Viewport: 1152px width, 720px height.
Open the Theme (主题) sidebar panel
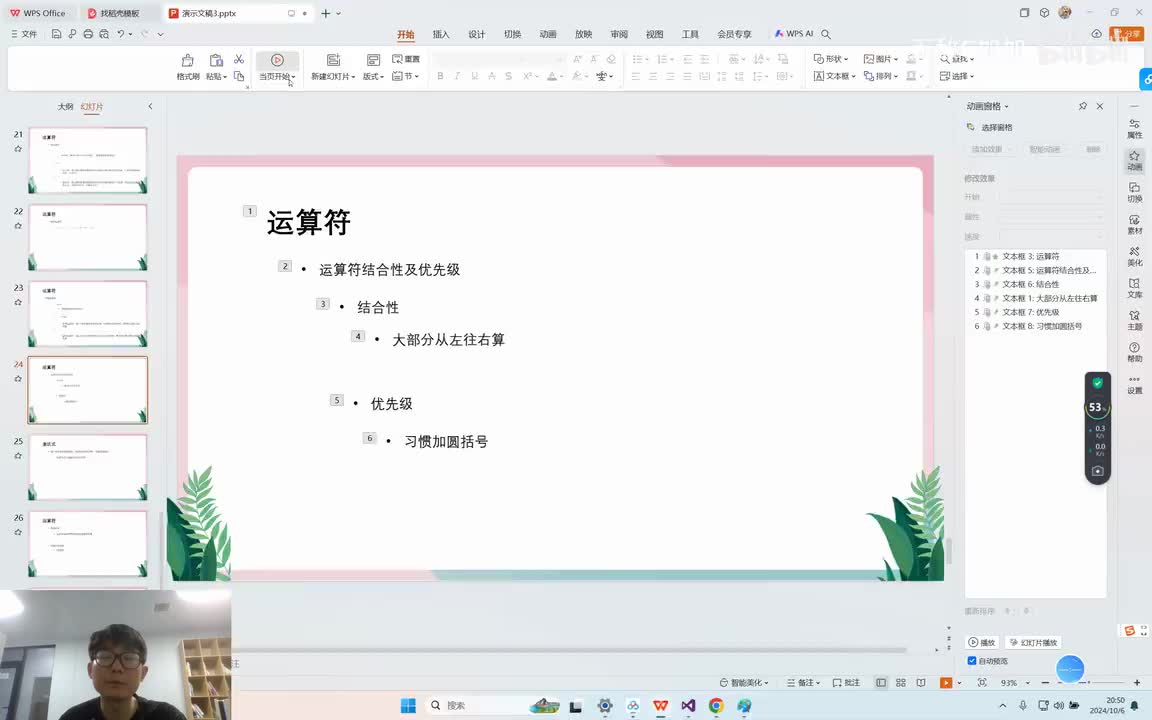1134,320
